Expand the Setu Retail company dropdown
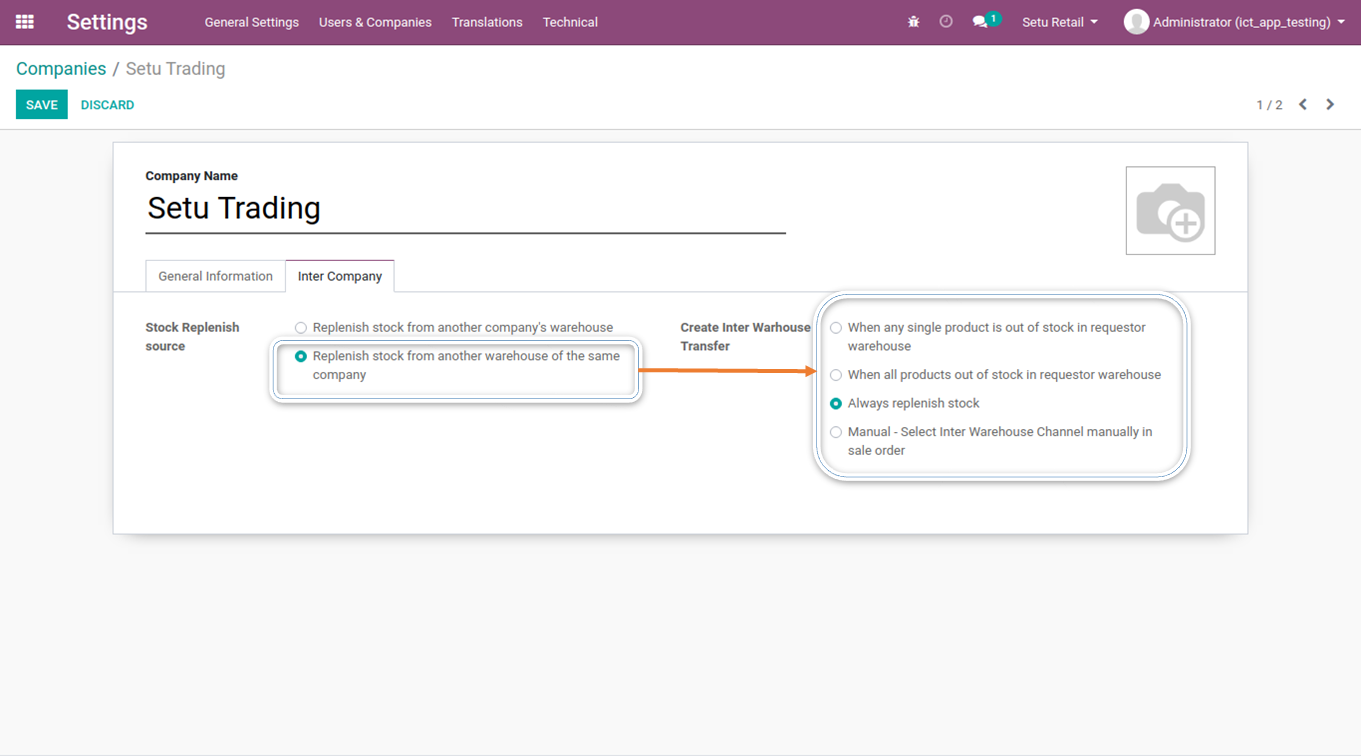This screenshot has height=756, width=1361. click(x=1060, y=22)
